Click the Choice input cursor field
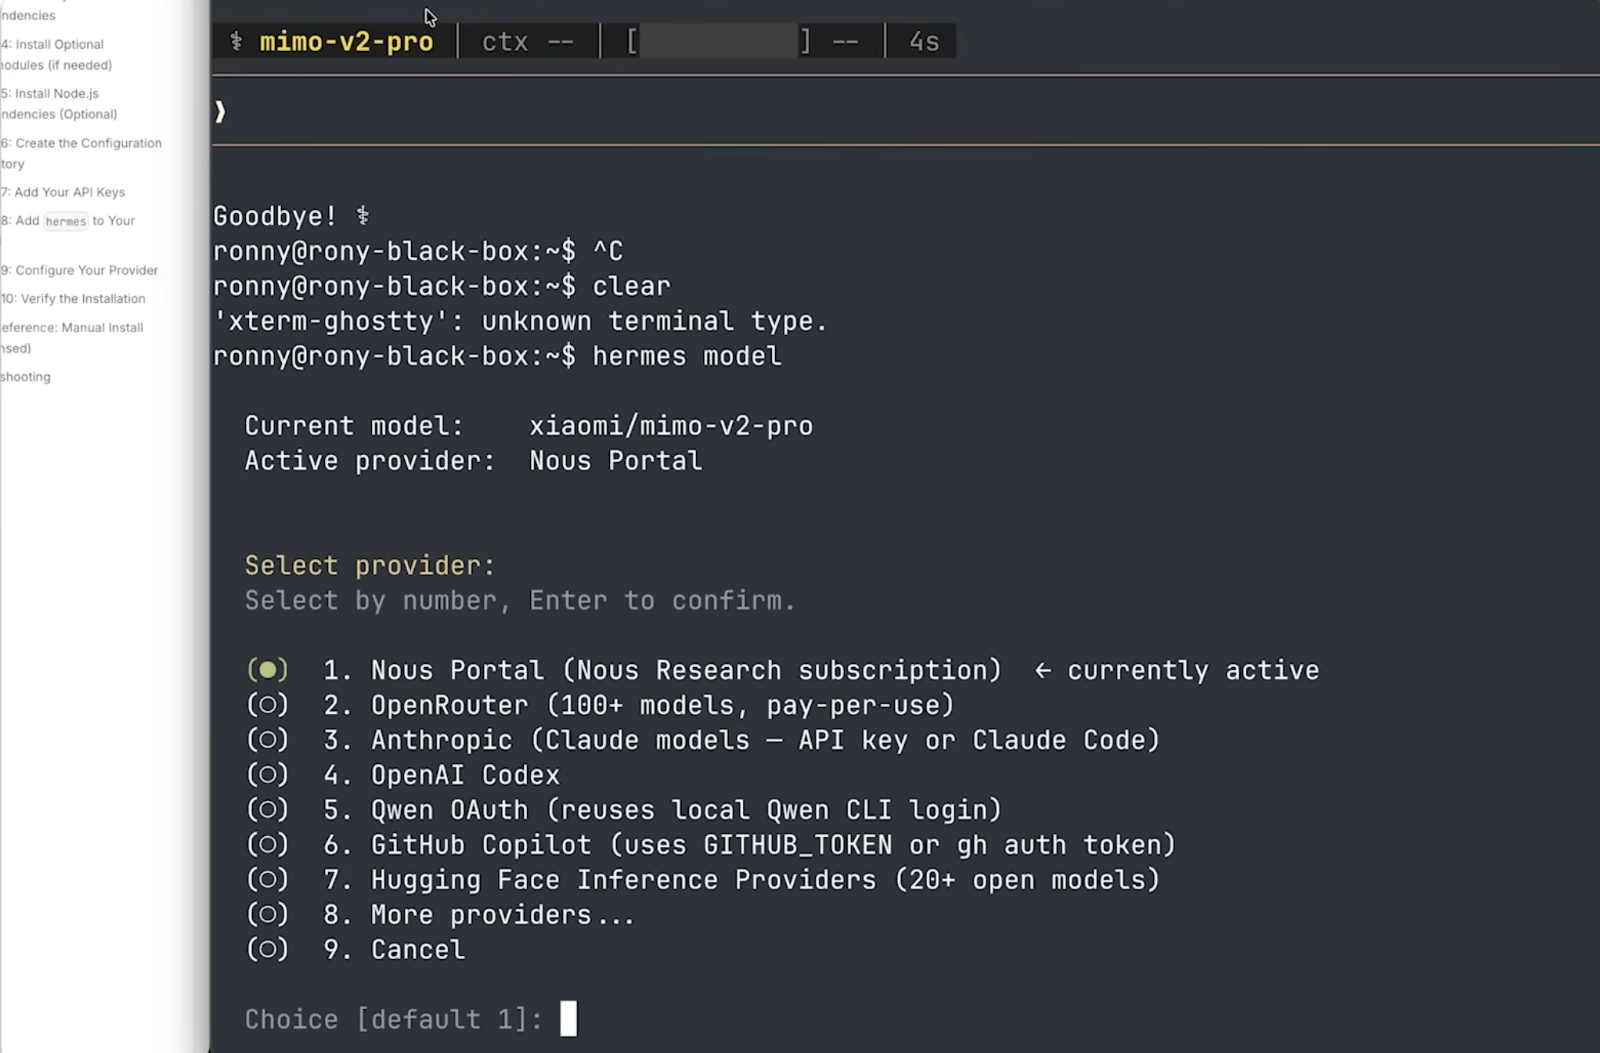Screen dimensions: 1600x1053 [x=568, y=1019]
